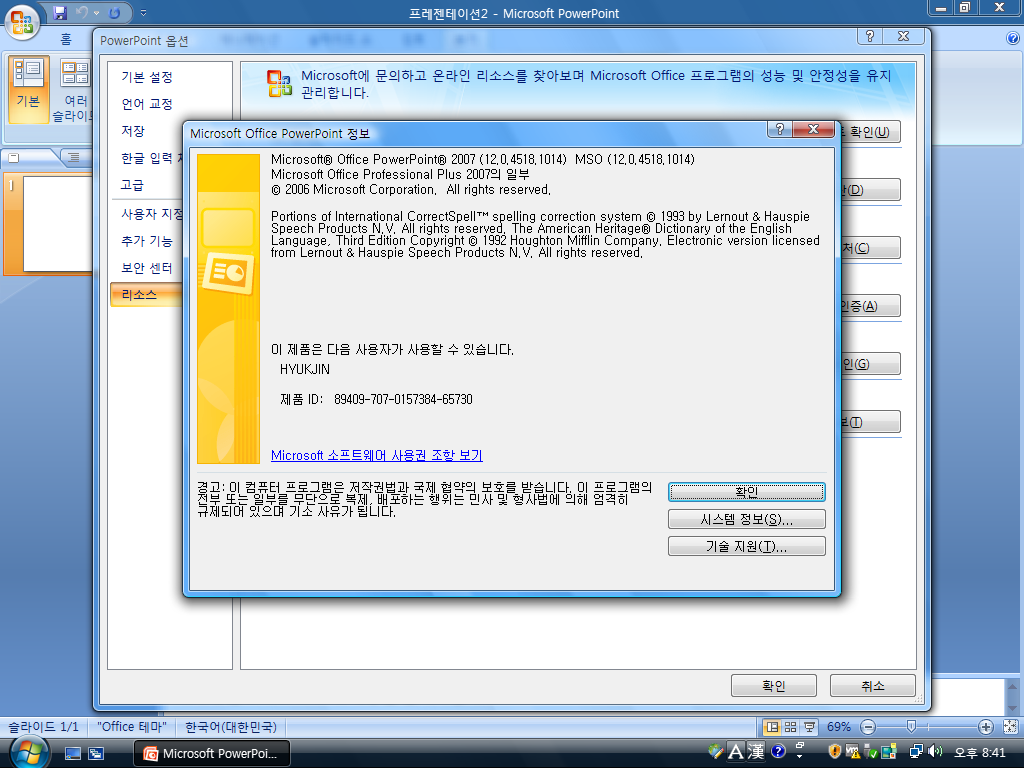Click fit slide to window icon

[x=1010, y=727]
